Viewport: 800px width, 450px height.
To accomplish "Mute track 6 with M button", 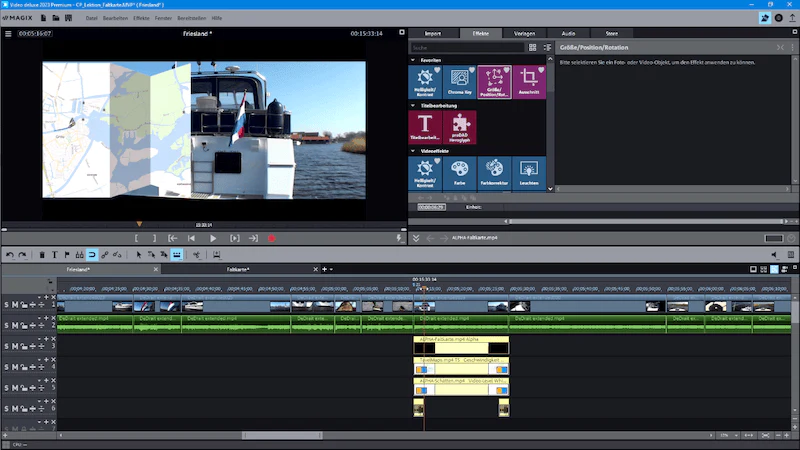I will (x=15, y=409).
